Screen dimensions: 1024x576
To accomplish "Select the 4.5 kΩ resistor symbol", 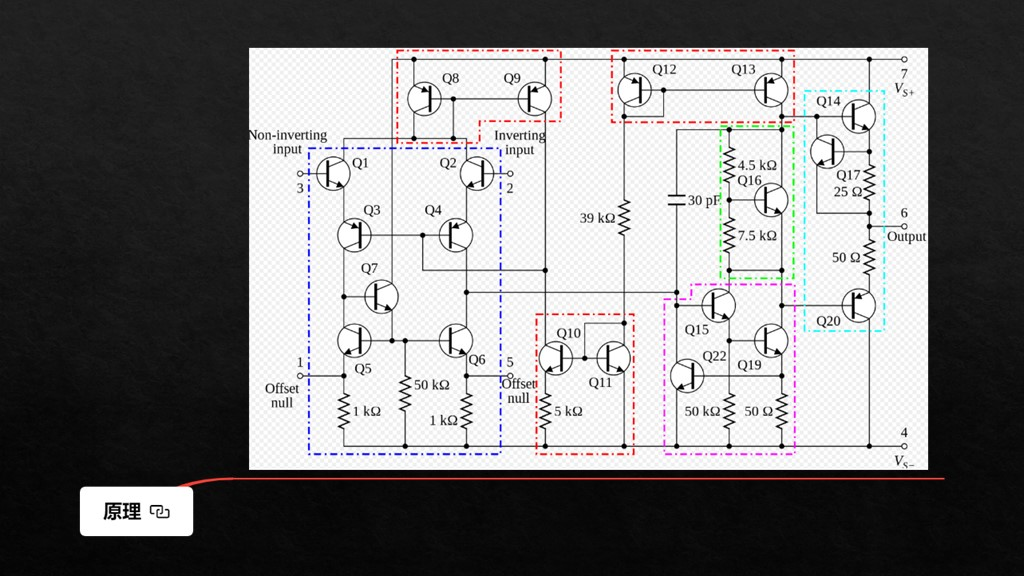I will point(729,164).
